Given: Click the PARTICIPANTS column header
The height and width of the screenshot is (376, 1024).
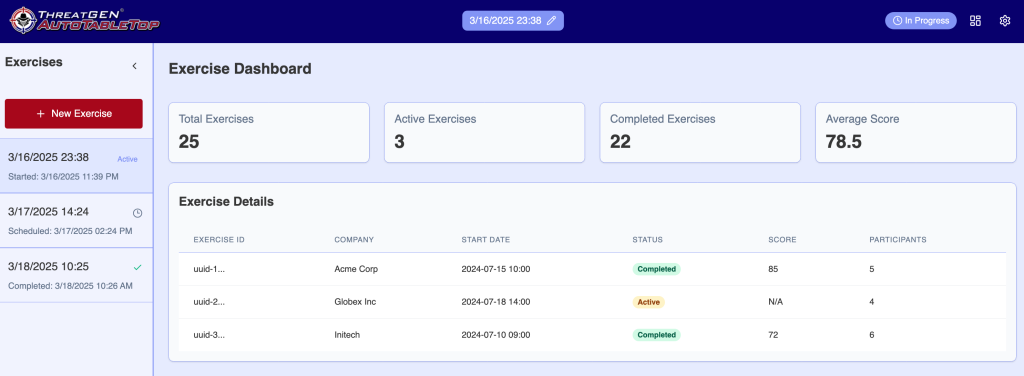Looking at the screenshot, I should (x=897, y=240).
